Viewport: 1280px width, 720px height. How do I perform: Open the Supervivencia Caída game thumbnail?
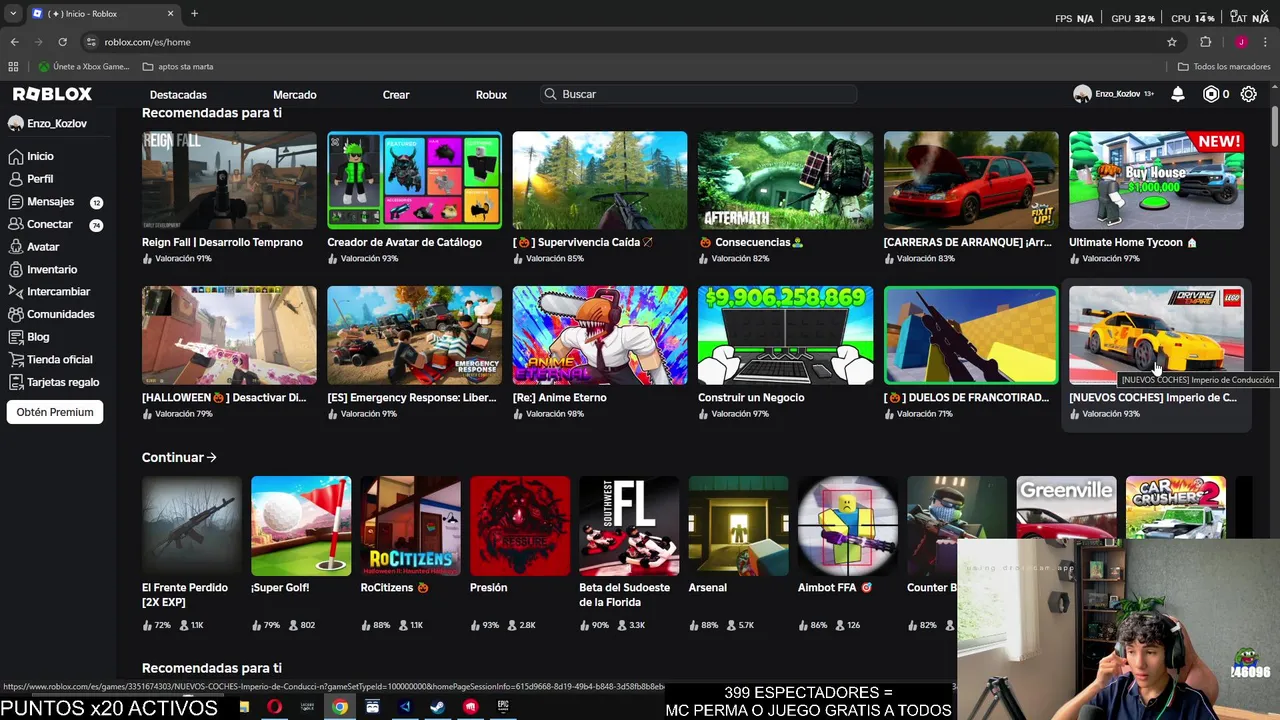(600, 180)
